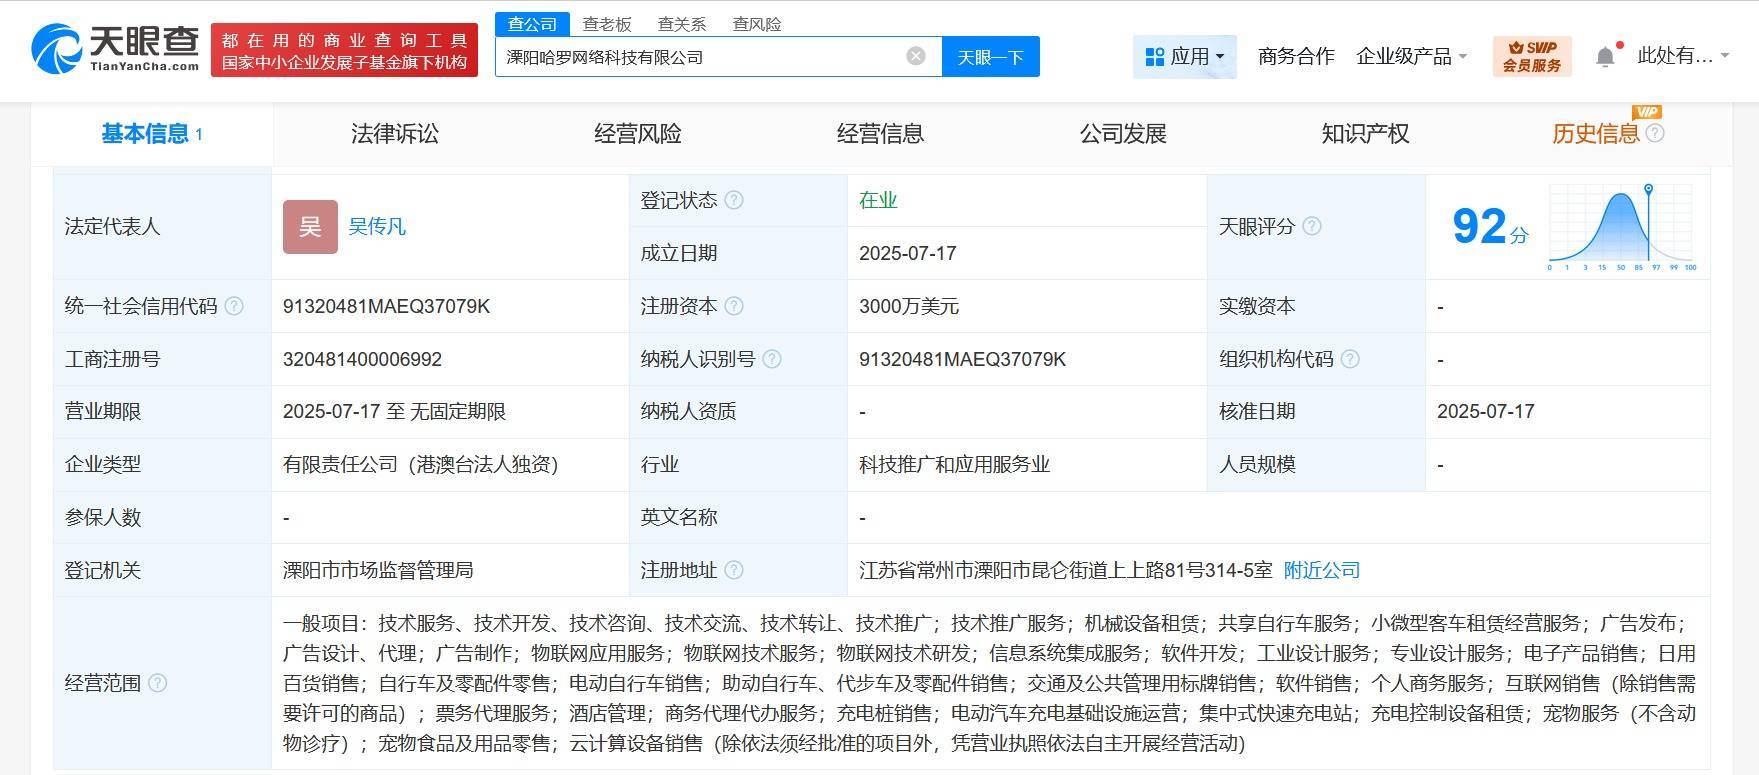Click the 溧阳市市场监督管理局 authority value
This screenshot has width=1759, height=775.
click(x=378, y=570)
